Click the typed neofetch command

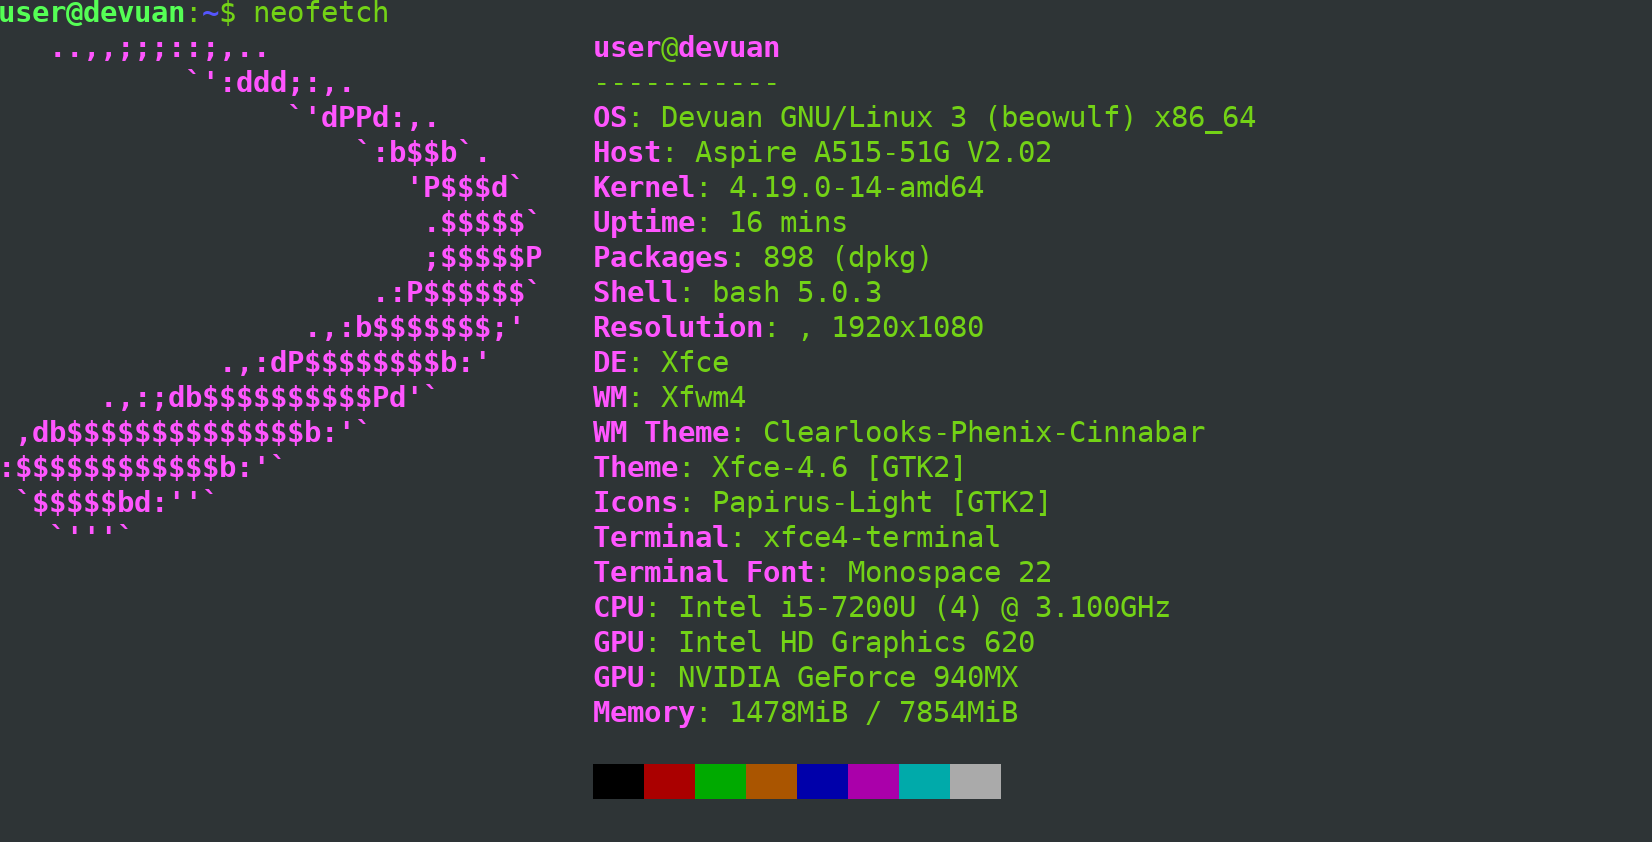tap(321, 13)
